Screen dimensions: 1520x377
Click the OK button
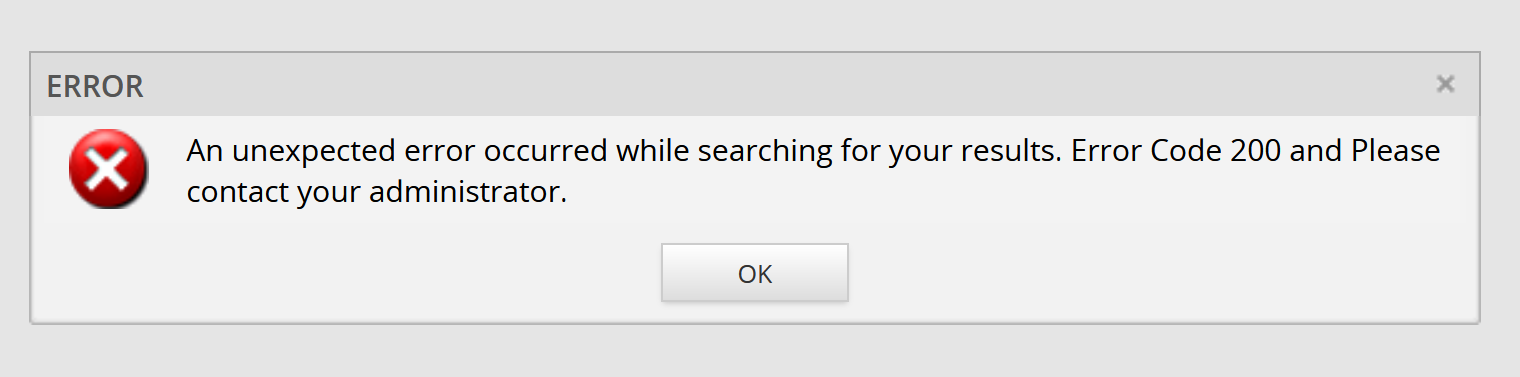754,273
